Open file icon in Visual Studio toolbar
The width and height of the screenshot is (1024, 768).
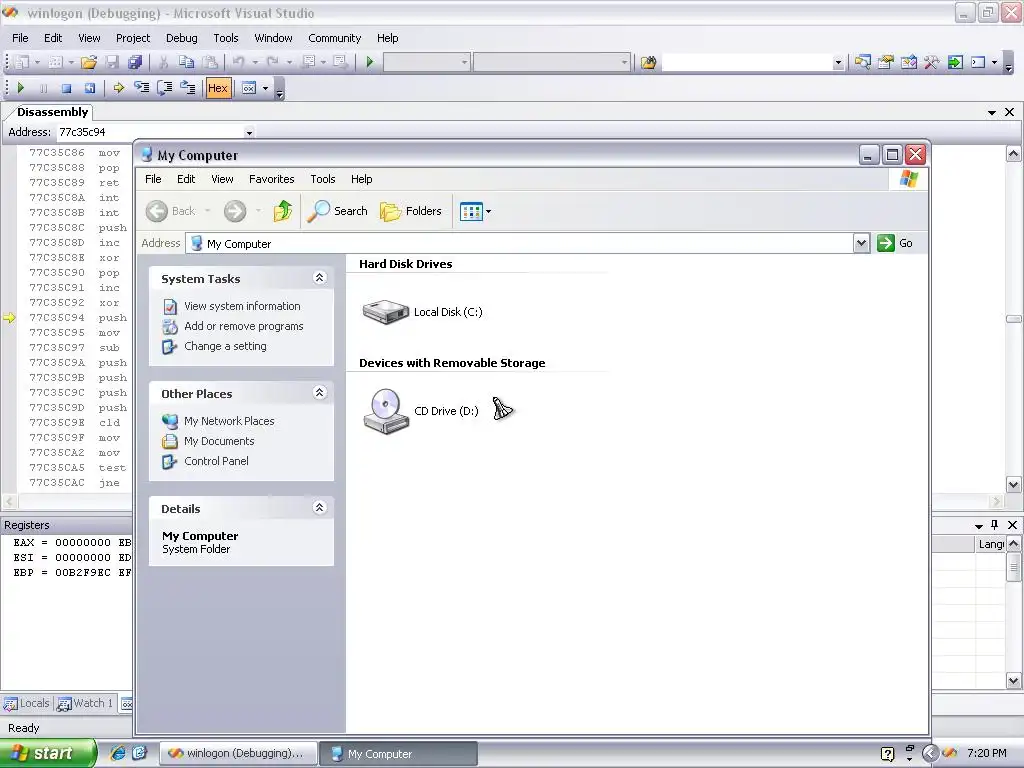pyautogui.click(x=89, y=63)
